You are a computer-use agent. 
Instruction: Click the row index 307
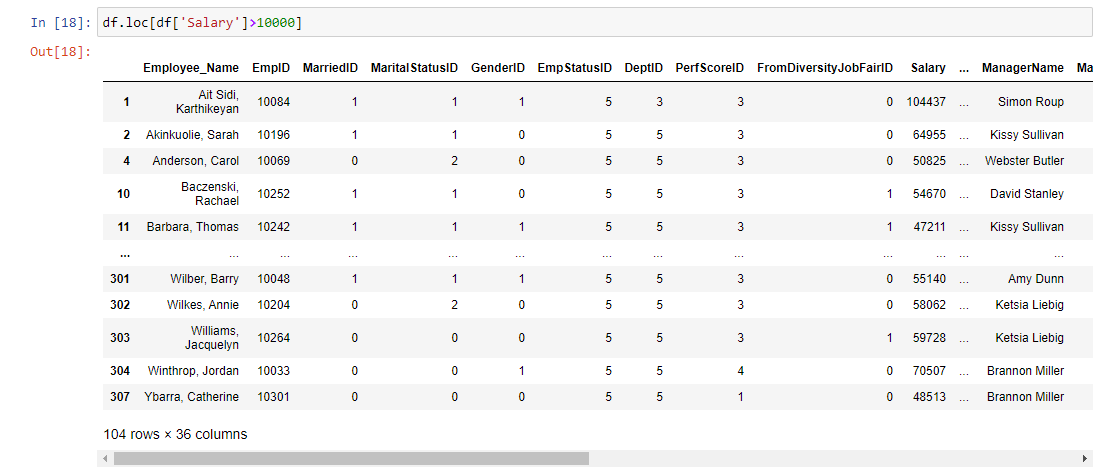(x=120, y=397)
